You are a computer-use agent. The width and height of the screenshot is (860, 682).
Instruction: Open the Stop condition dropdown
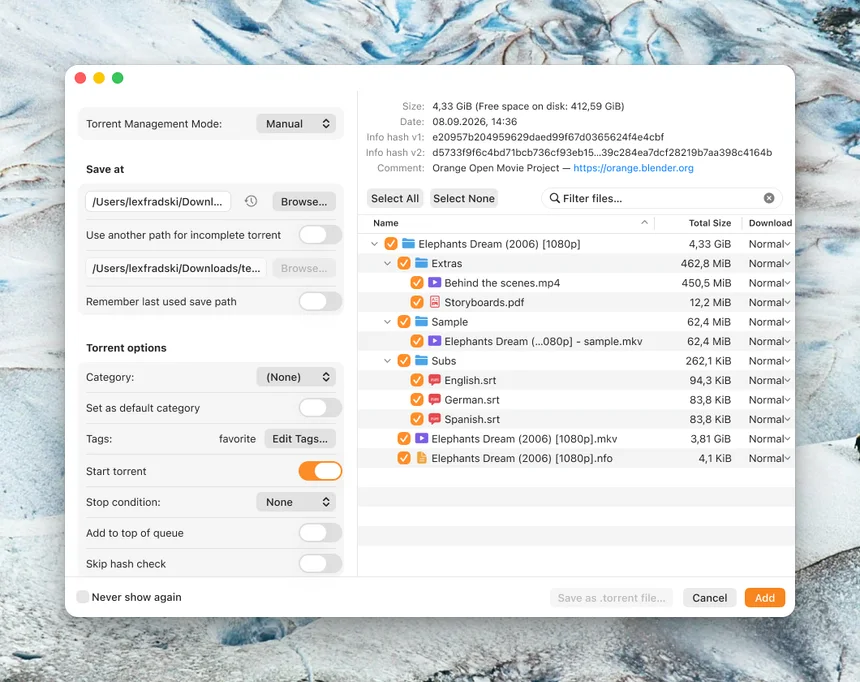pyautogui.click(x=297, y=502)
